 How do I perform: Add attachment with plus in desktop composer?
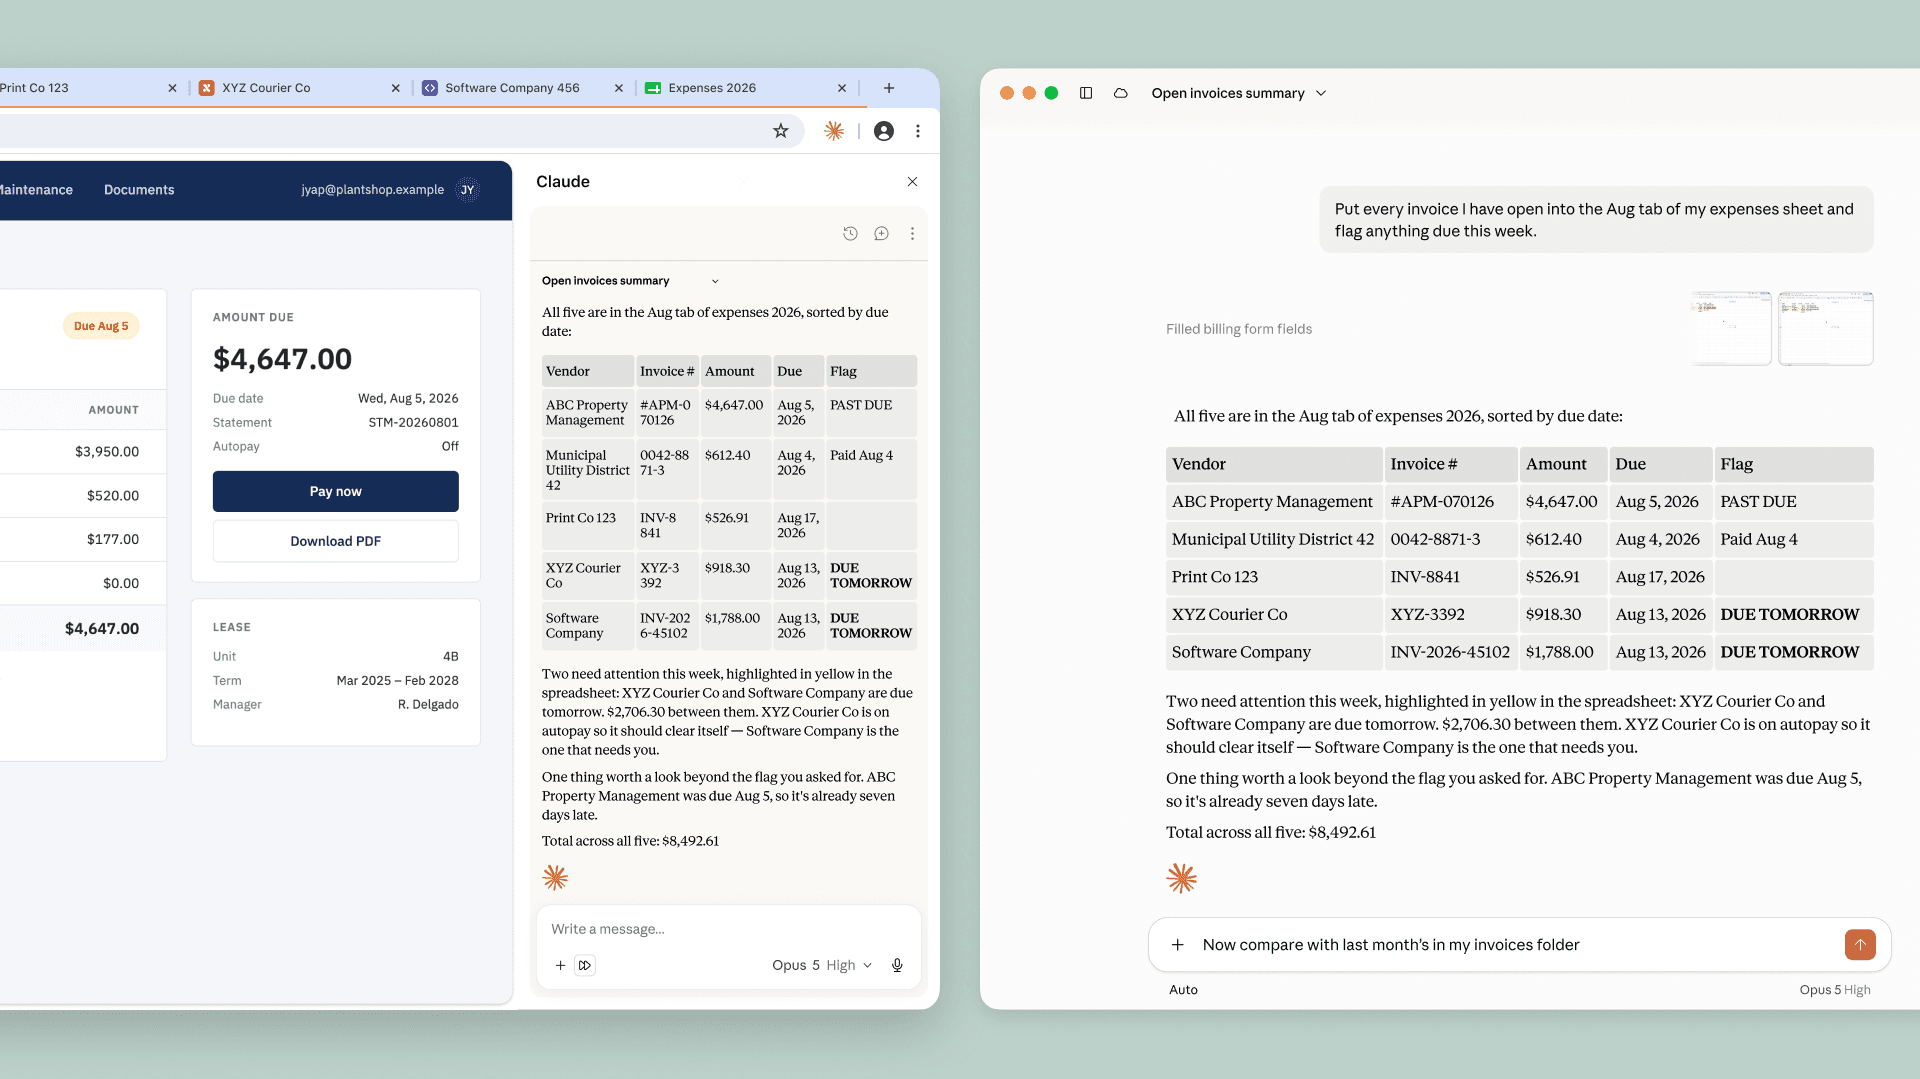[1178, 945]
